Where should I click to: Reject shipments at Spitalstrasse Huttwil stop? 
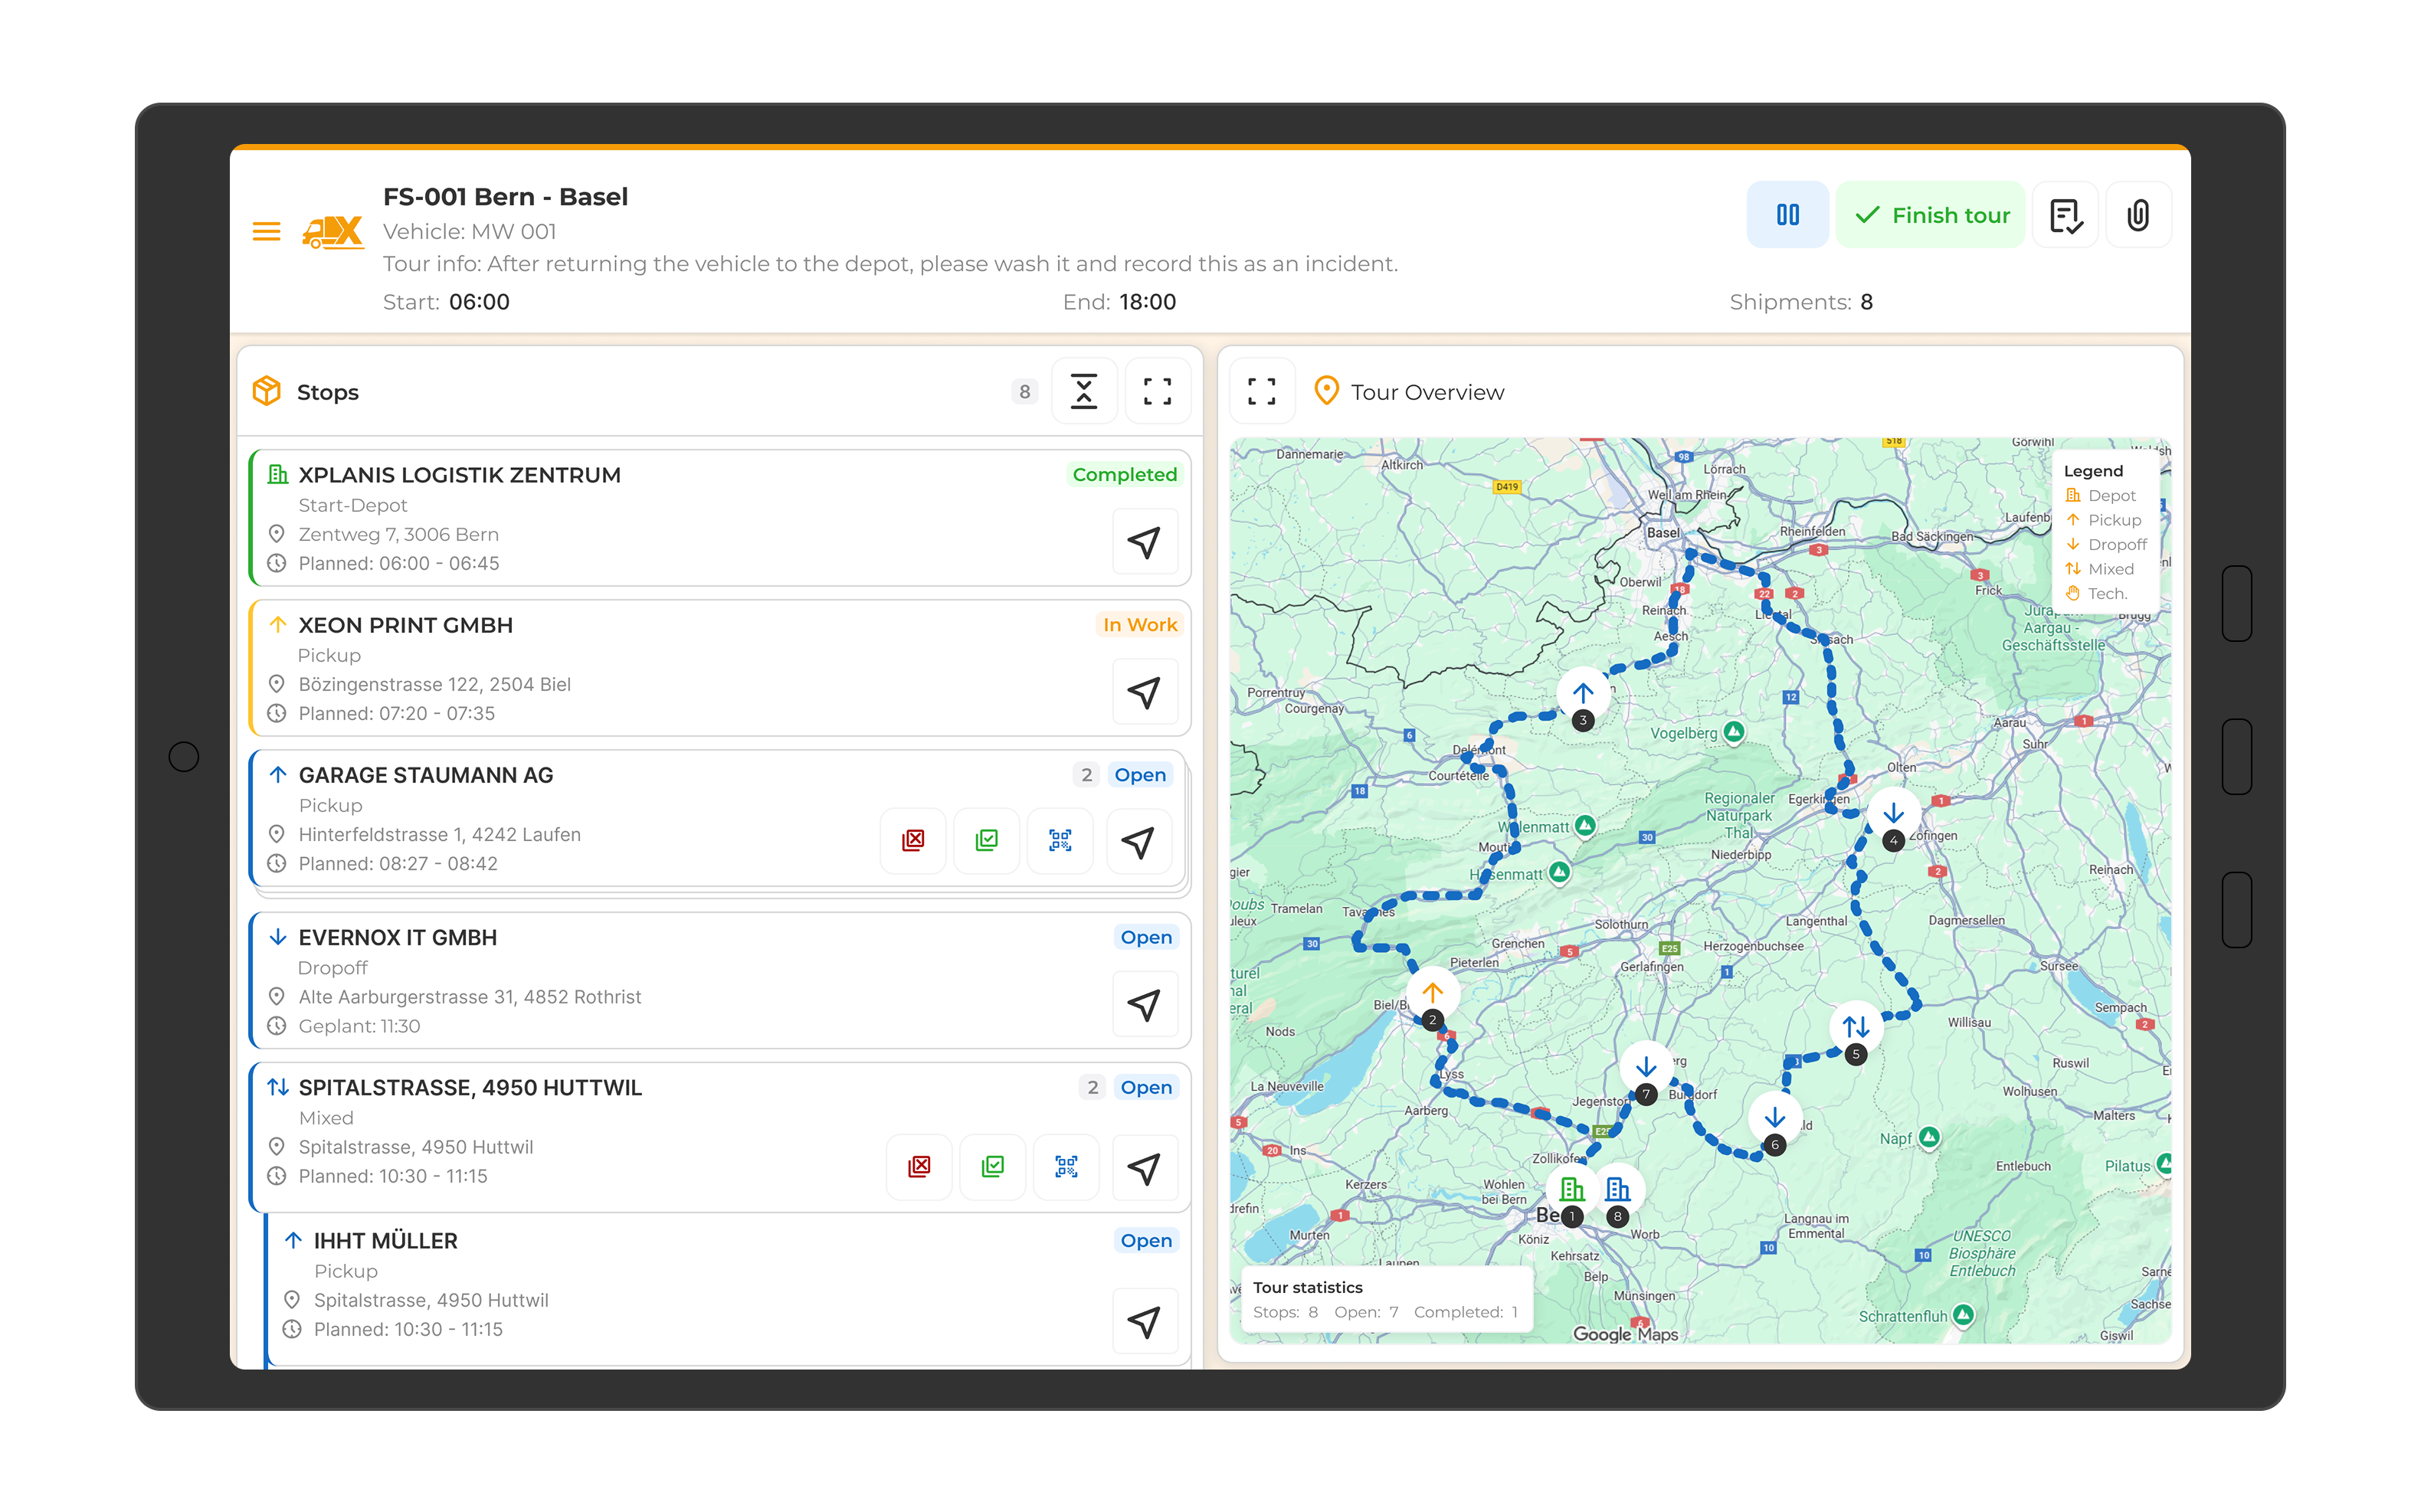click(x=919, y=1167)
